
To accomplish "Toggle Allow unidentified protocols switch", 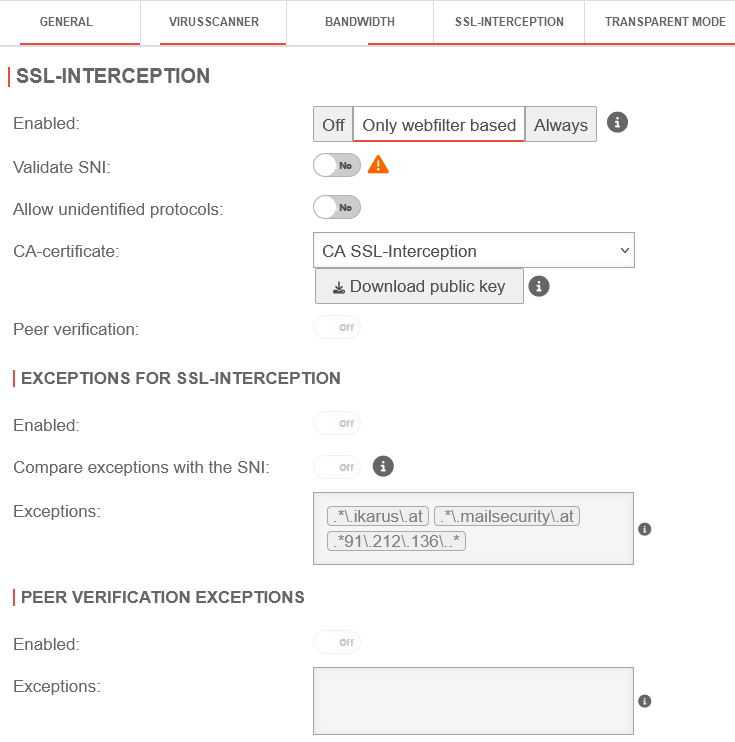I will (337, 208).
